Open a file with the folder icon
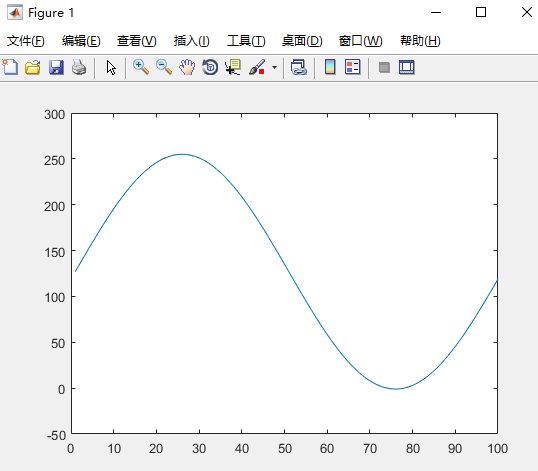Screen dimensions: 538x471 (33, 67)
